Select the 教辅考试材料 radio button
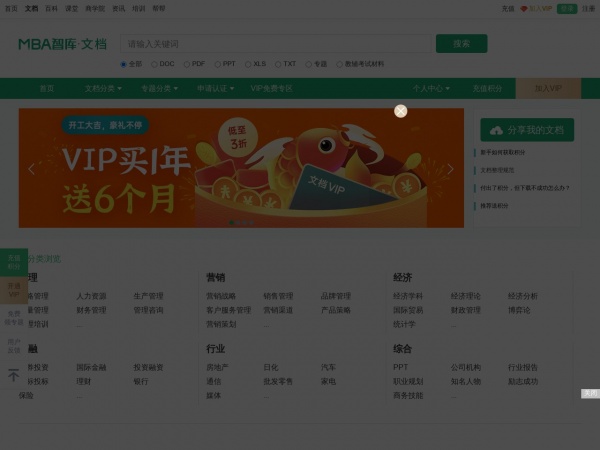Screen dimensions: 600x450 (339, 64)
